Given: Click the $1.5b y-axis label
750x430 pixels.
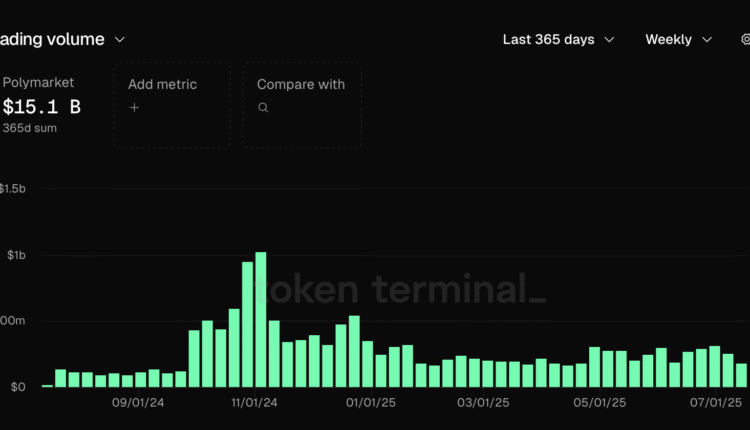Looking at the screenshot, I should 14,189.
